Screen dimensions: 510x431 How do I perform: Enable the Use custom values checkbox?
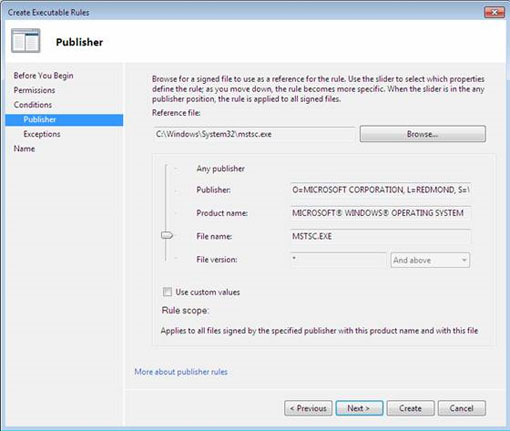click(167, 292)
